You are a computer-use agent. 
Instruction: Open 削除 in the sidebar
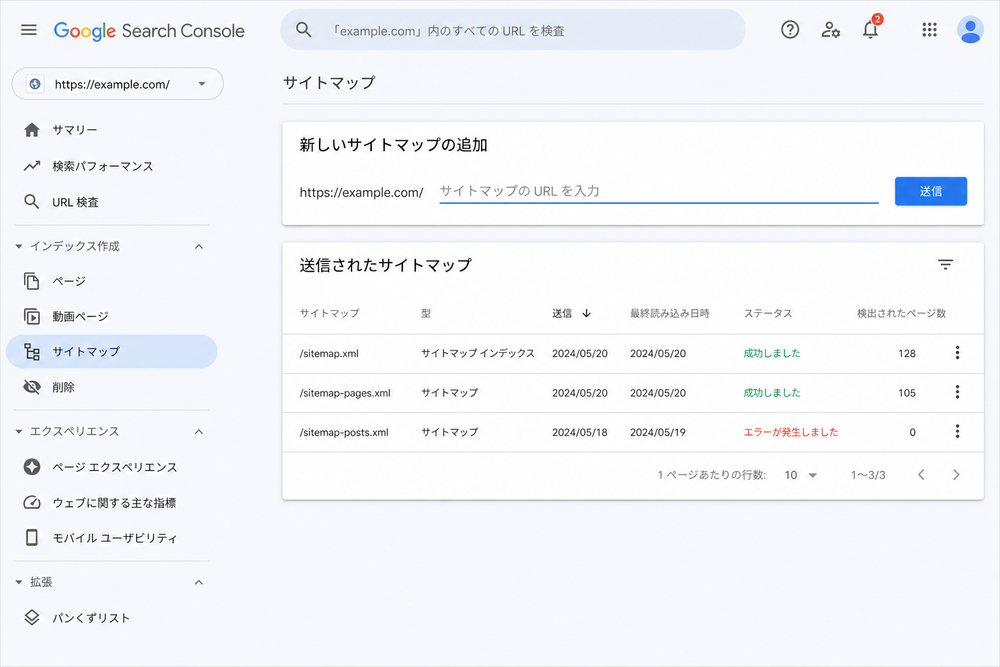pyautogui.click(x=112, y=387)
